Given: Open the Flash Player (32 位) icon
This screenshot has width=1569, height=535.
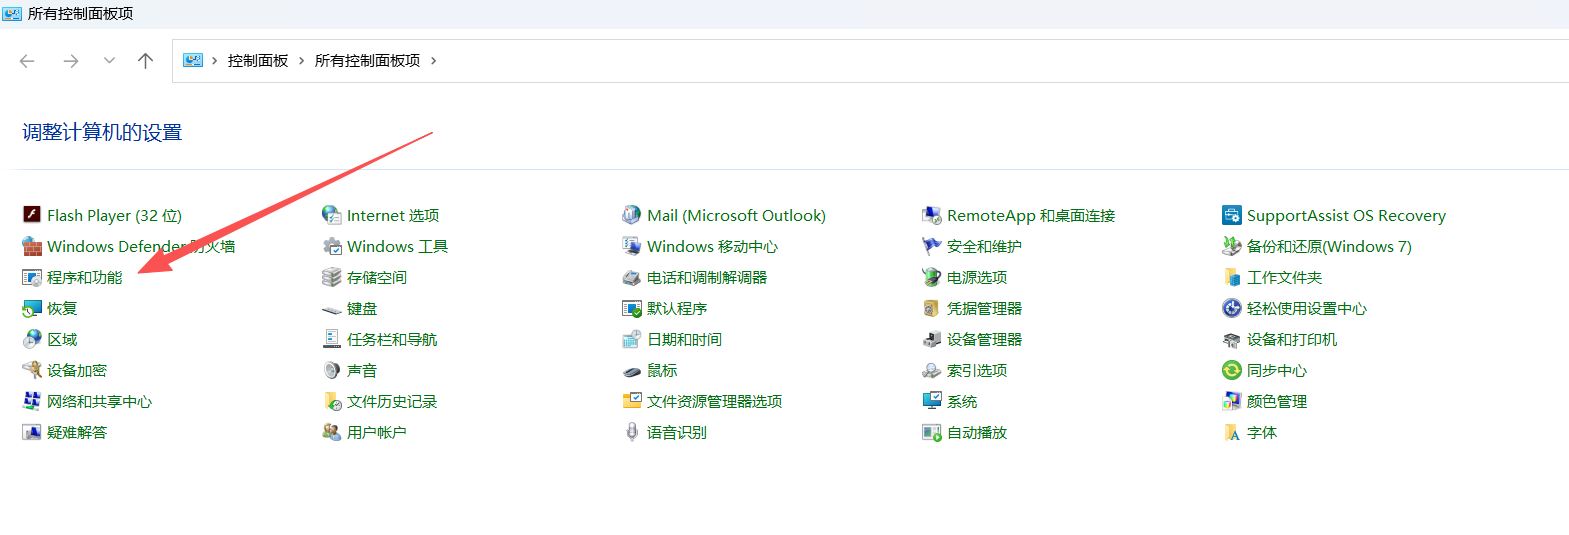Looking at the screenshot, I should pyautogui.click(x=32, y=215).
